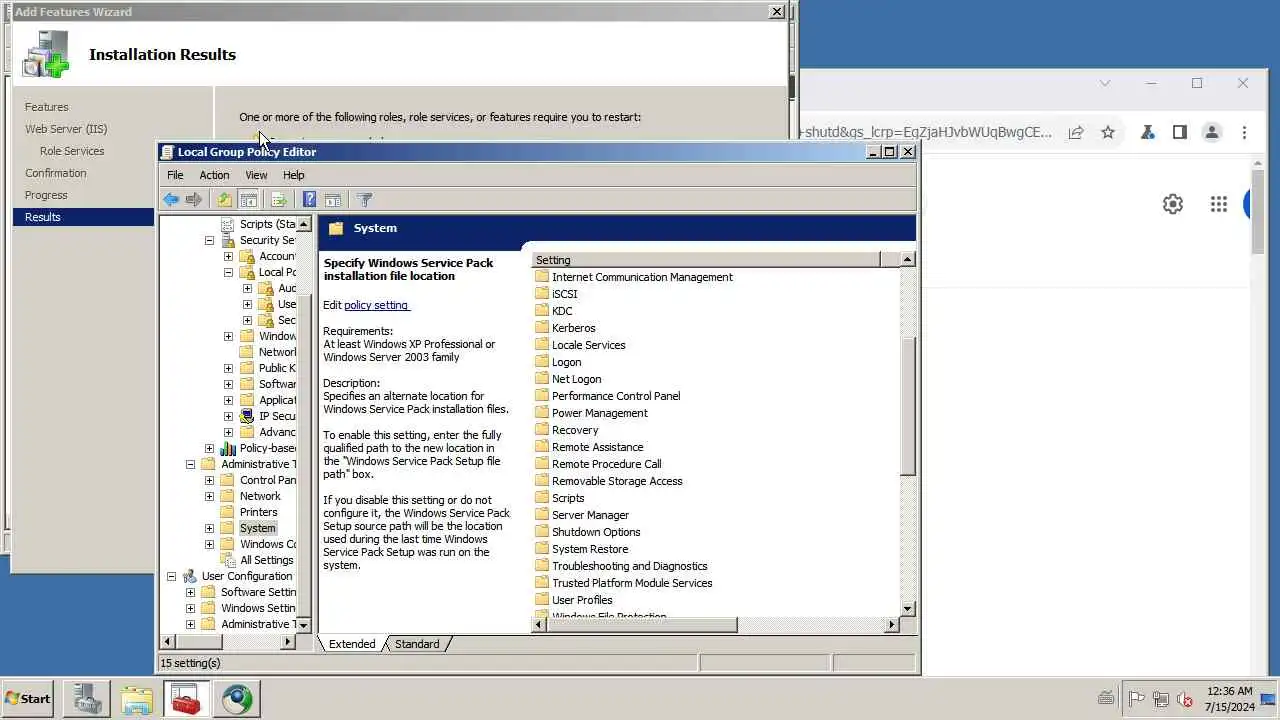The width and height of the screenshot is (1280, 720).
Task: Expand the Account Policies tree node
Action: tap(228, 256)
